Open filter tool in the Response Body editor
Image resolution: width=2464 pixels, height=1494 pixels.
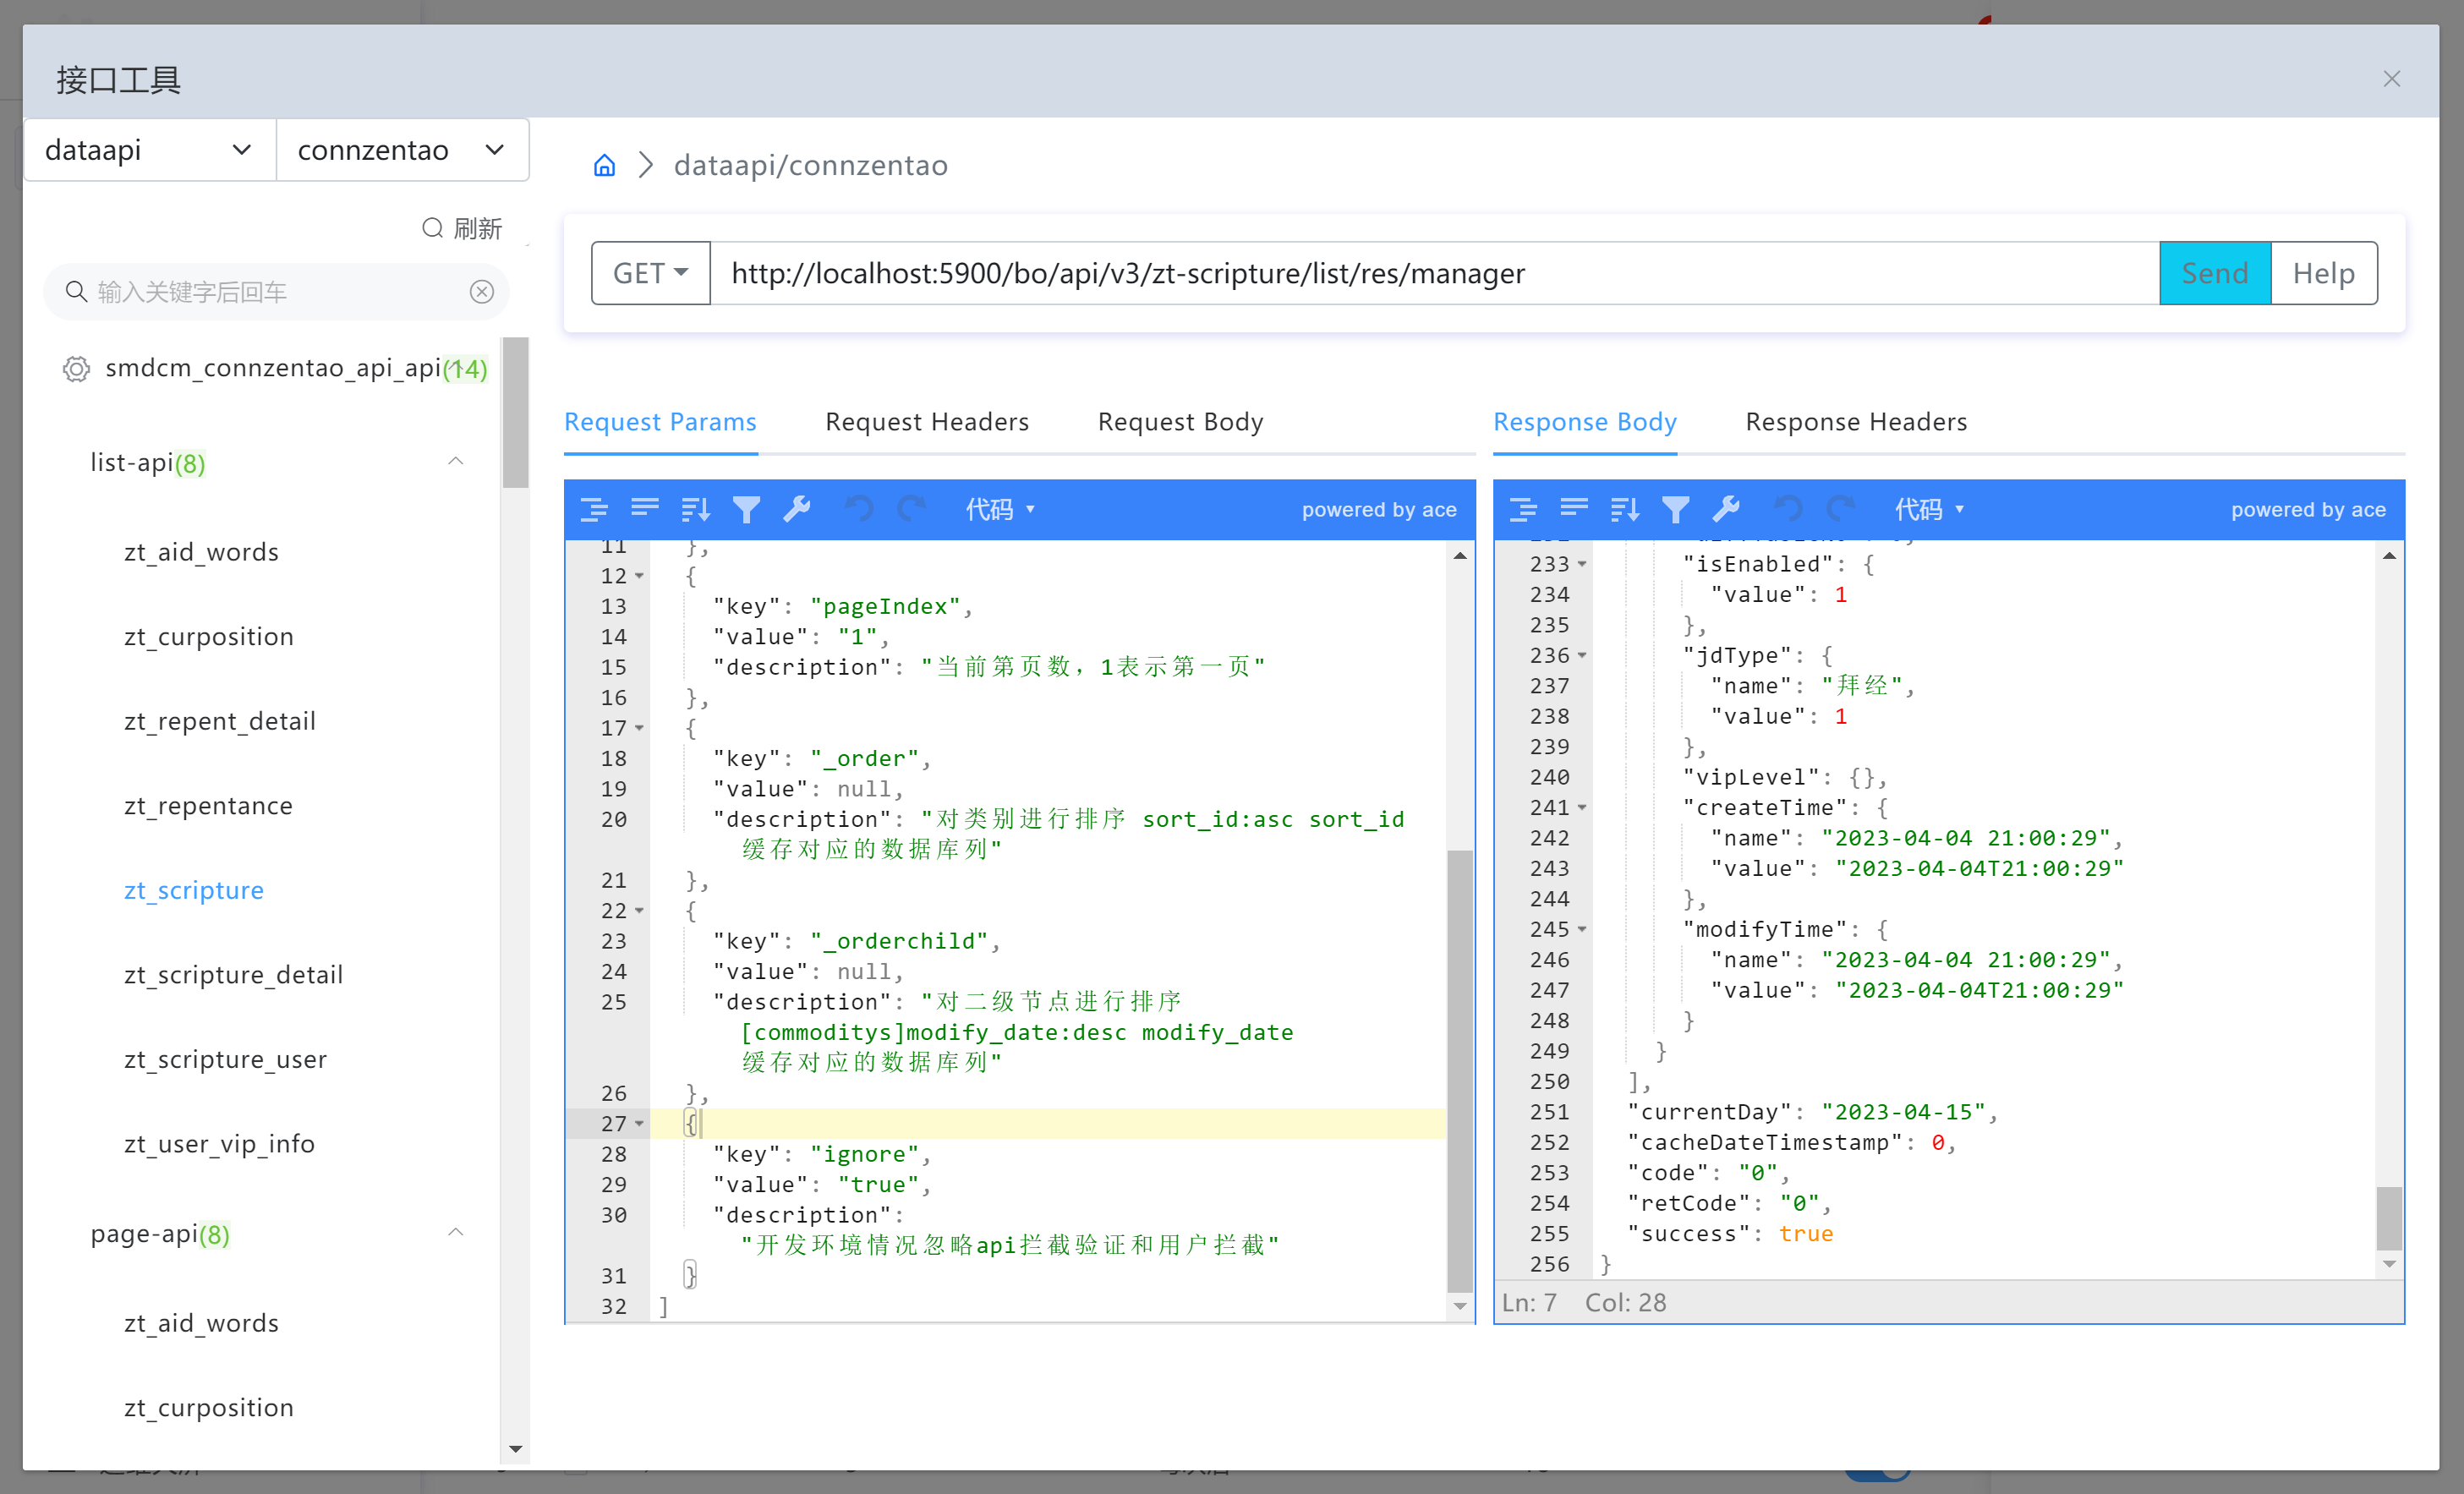[x=1676, y=509]
